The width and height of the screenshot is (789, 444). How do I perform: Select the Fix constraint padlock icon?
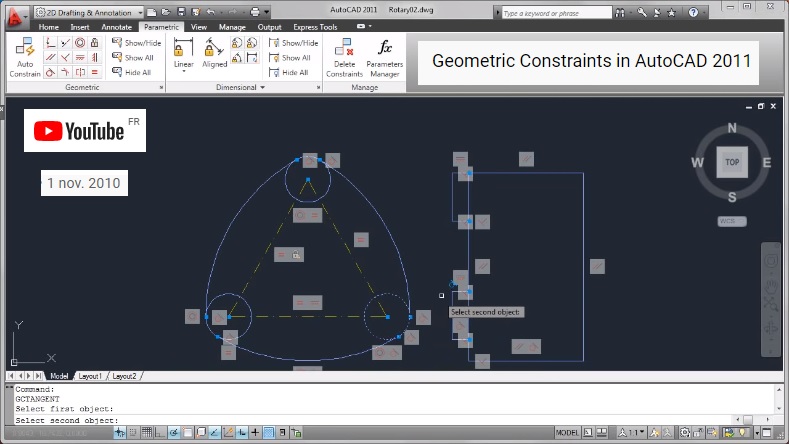(x=94, y=43)
